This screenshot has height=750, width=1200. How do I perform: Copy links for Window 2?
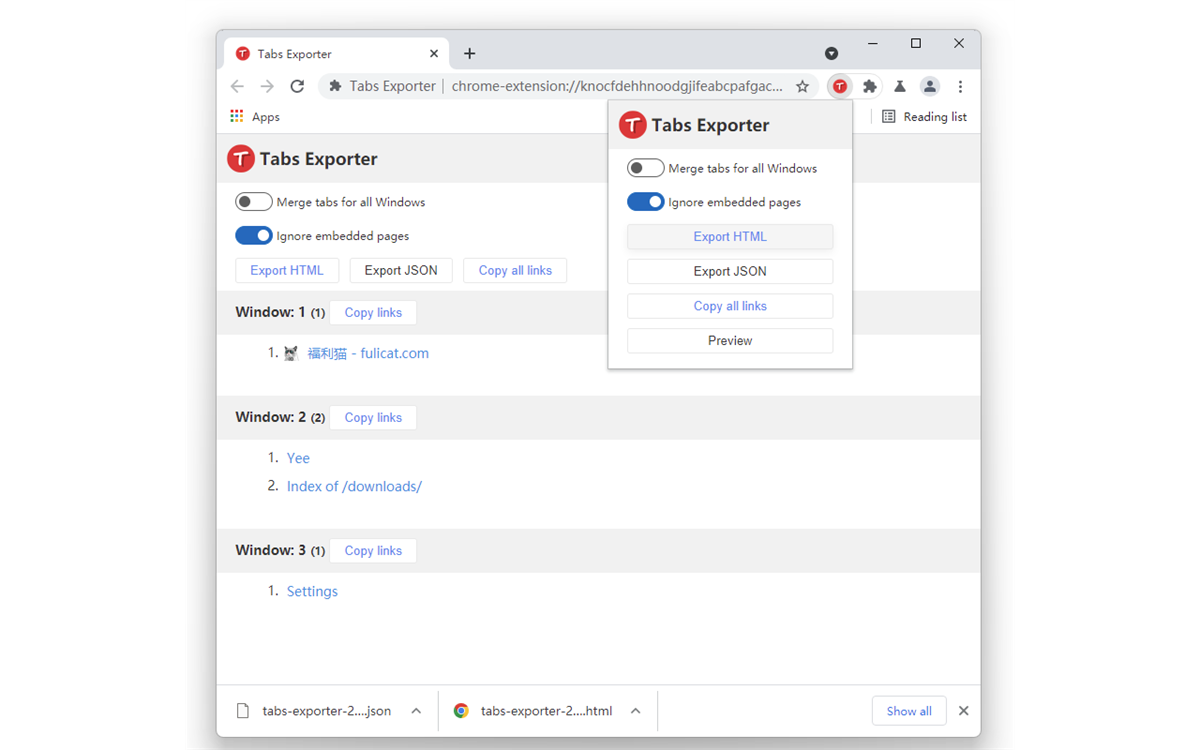pyautogui.click(x=373, y=418)
